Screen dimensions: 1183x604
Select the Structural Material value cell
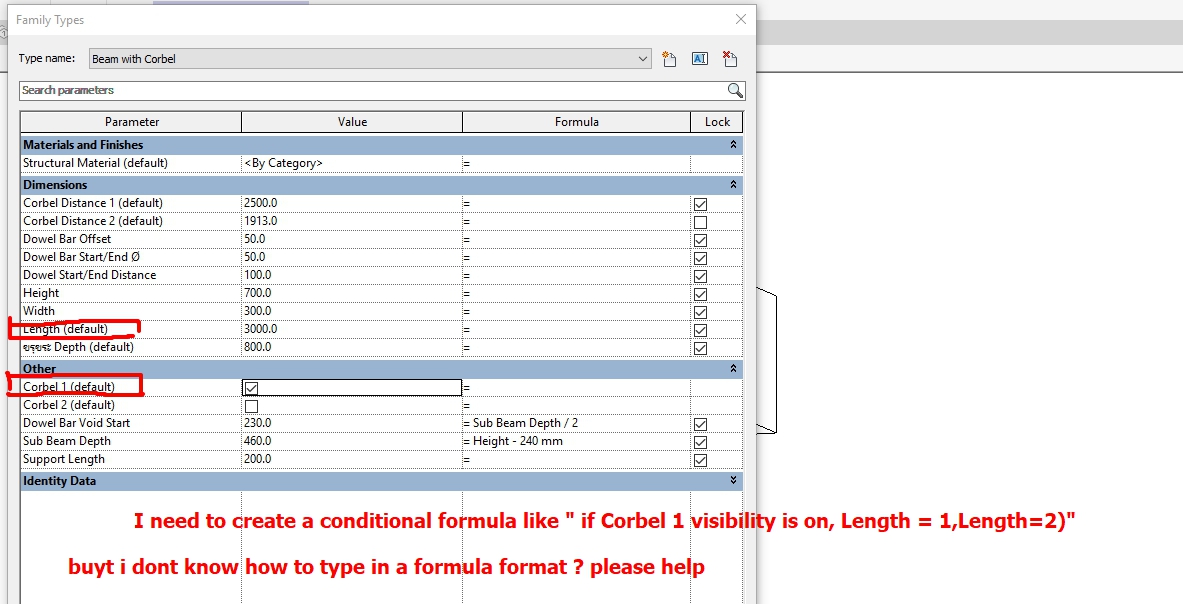(352, 162)
